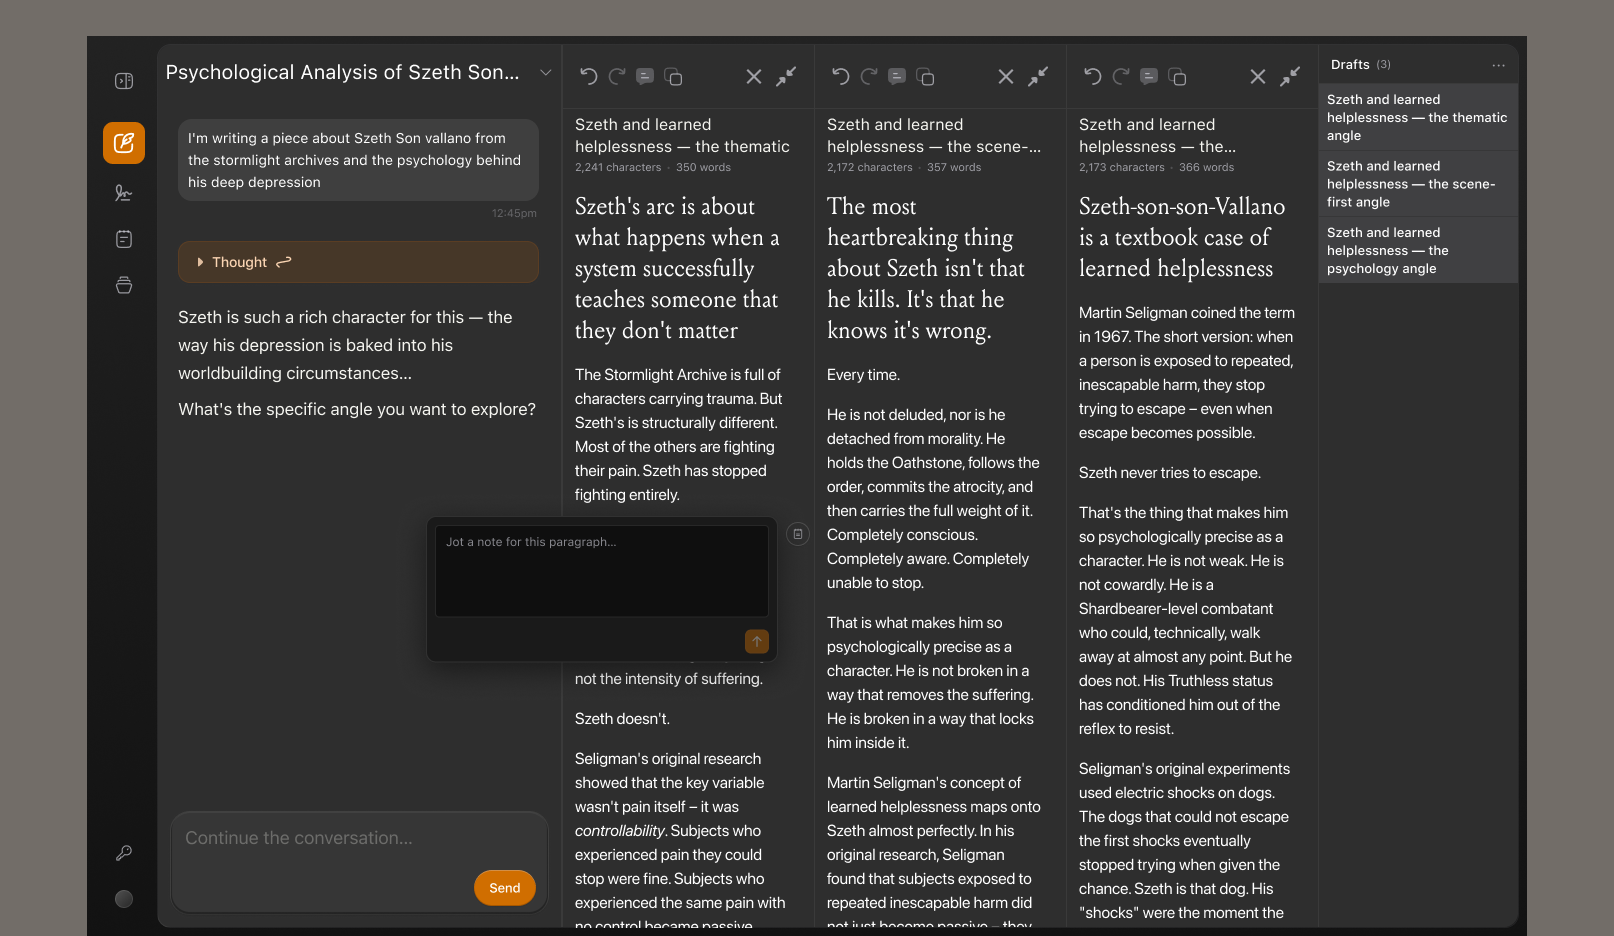
Task: Open the ink jar icon in sidebar
Action: tap(124, 285)
